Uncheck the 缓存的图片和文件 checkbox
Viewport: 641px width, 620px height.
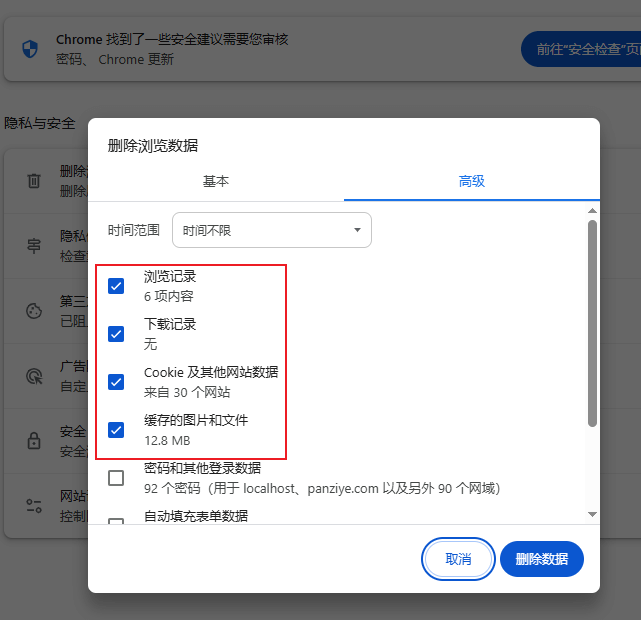pos(116,430)
